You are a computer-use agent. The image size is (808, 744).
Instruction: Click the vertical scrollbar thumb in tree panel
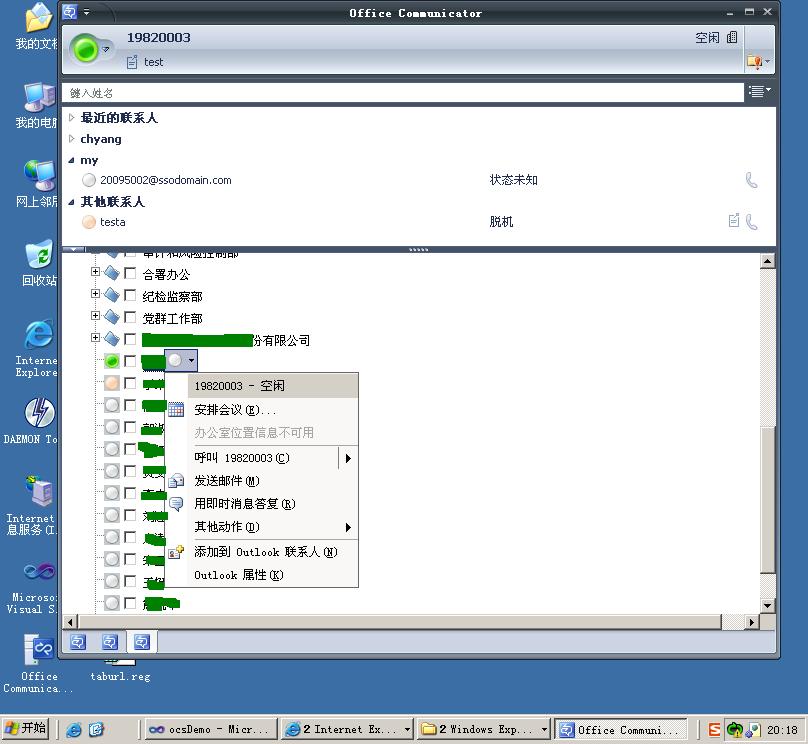(x=767, y=500)
